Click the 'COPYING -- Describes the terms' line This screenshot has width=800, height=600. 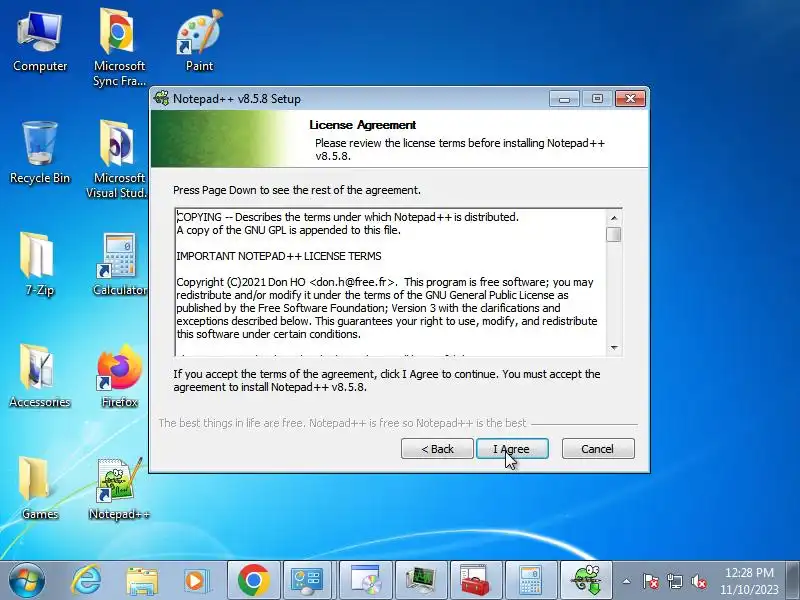[x=347, y=217]
